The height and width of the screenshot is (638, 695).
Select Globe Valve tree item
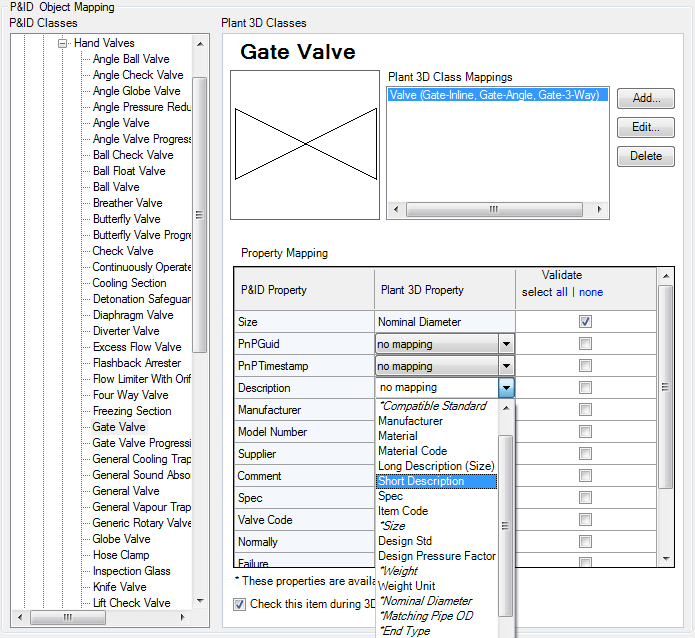tap(121, 539)
